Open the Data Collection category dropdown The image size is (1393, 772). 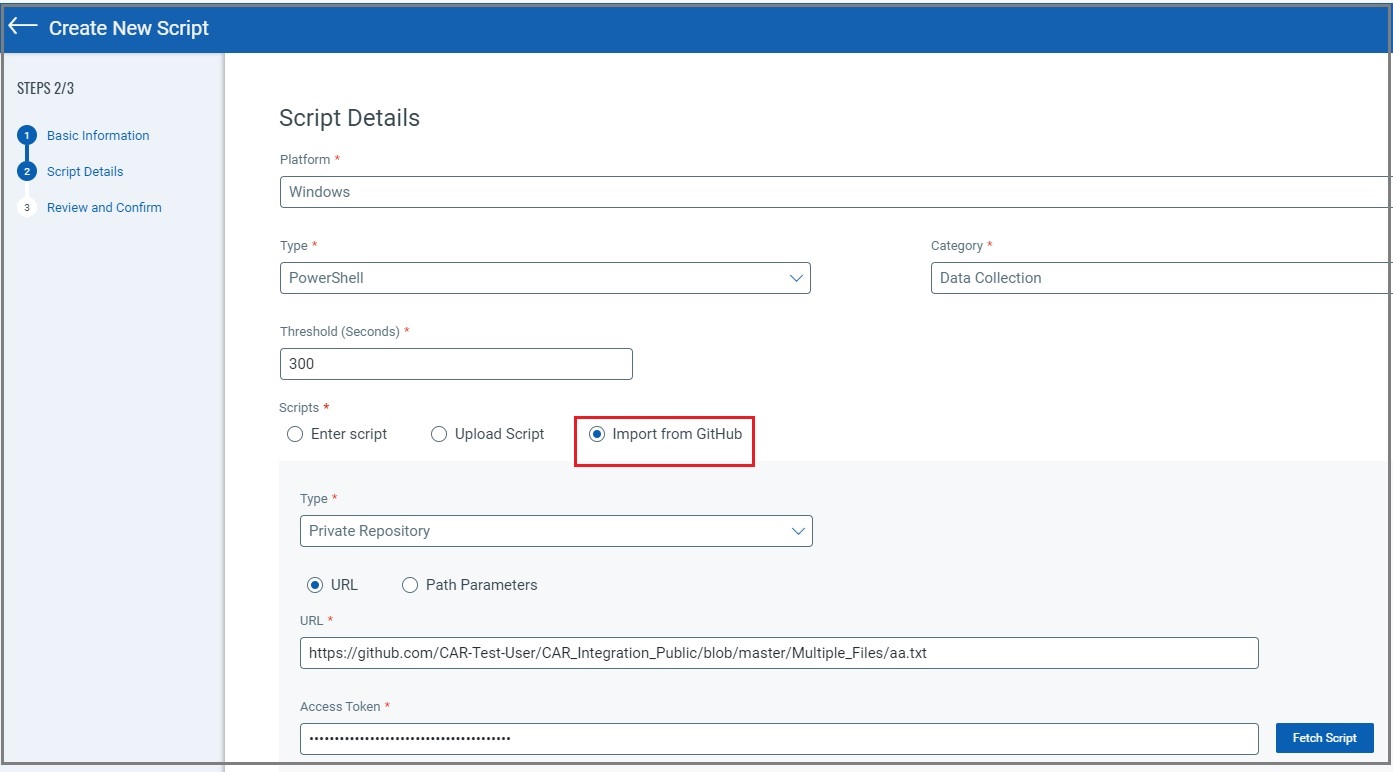1160,278
